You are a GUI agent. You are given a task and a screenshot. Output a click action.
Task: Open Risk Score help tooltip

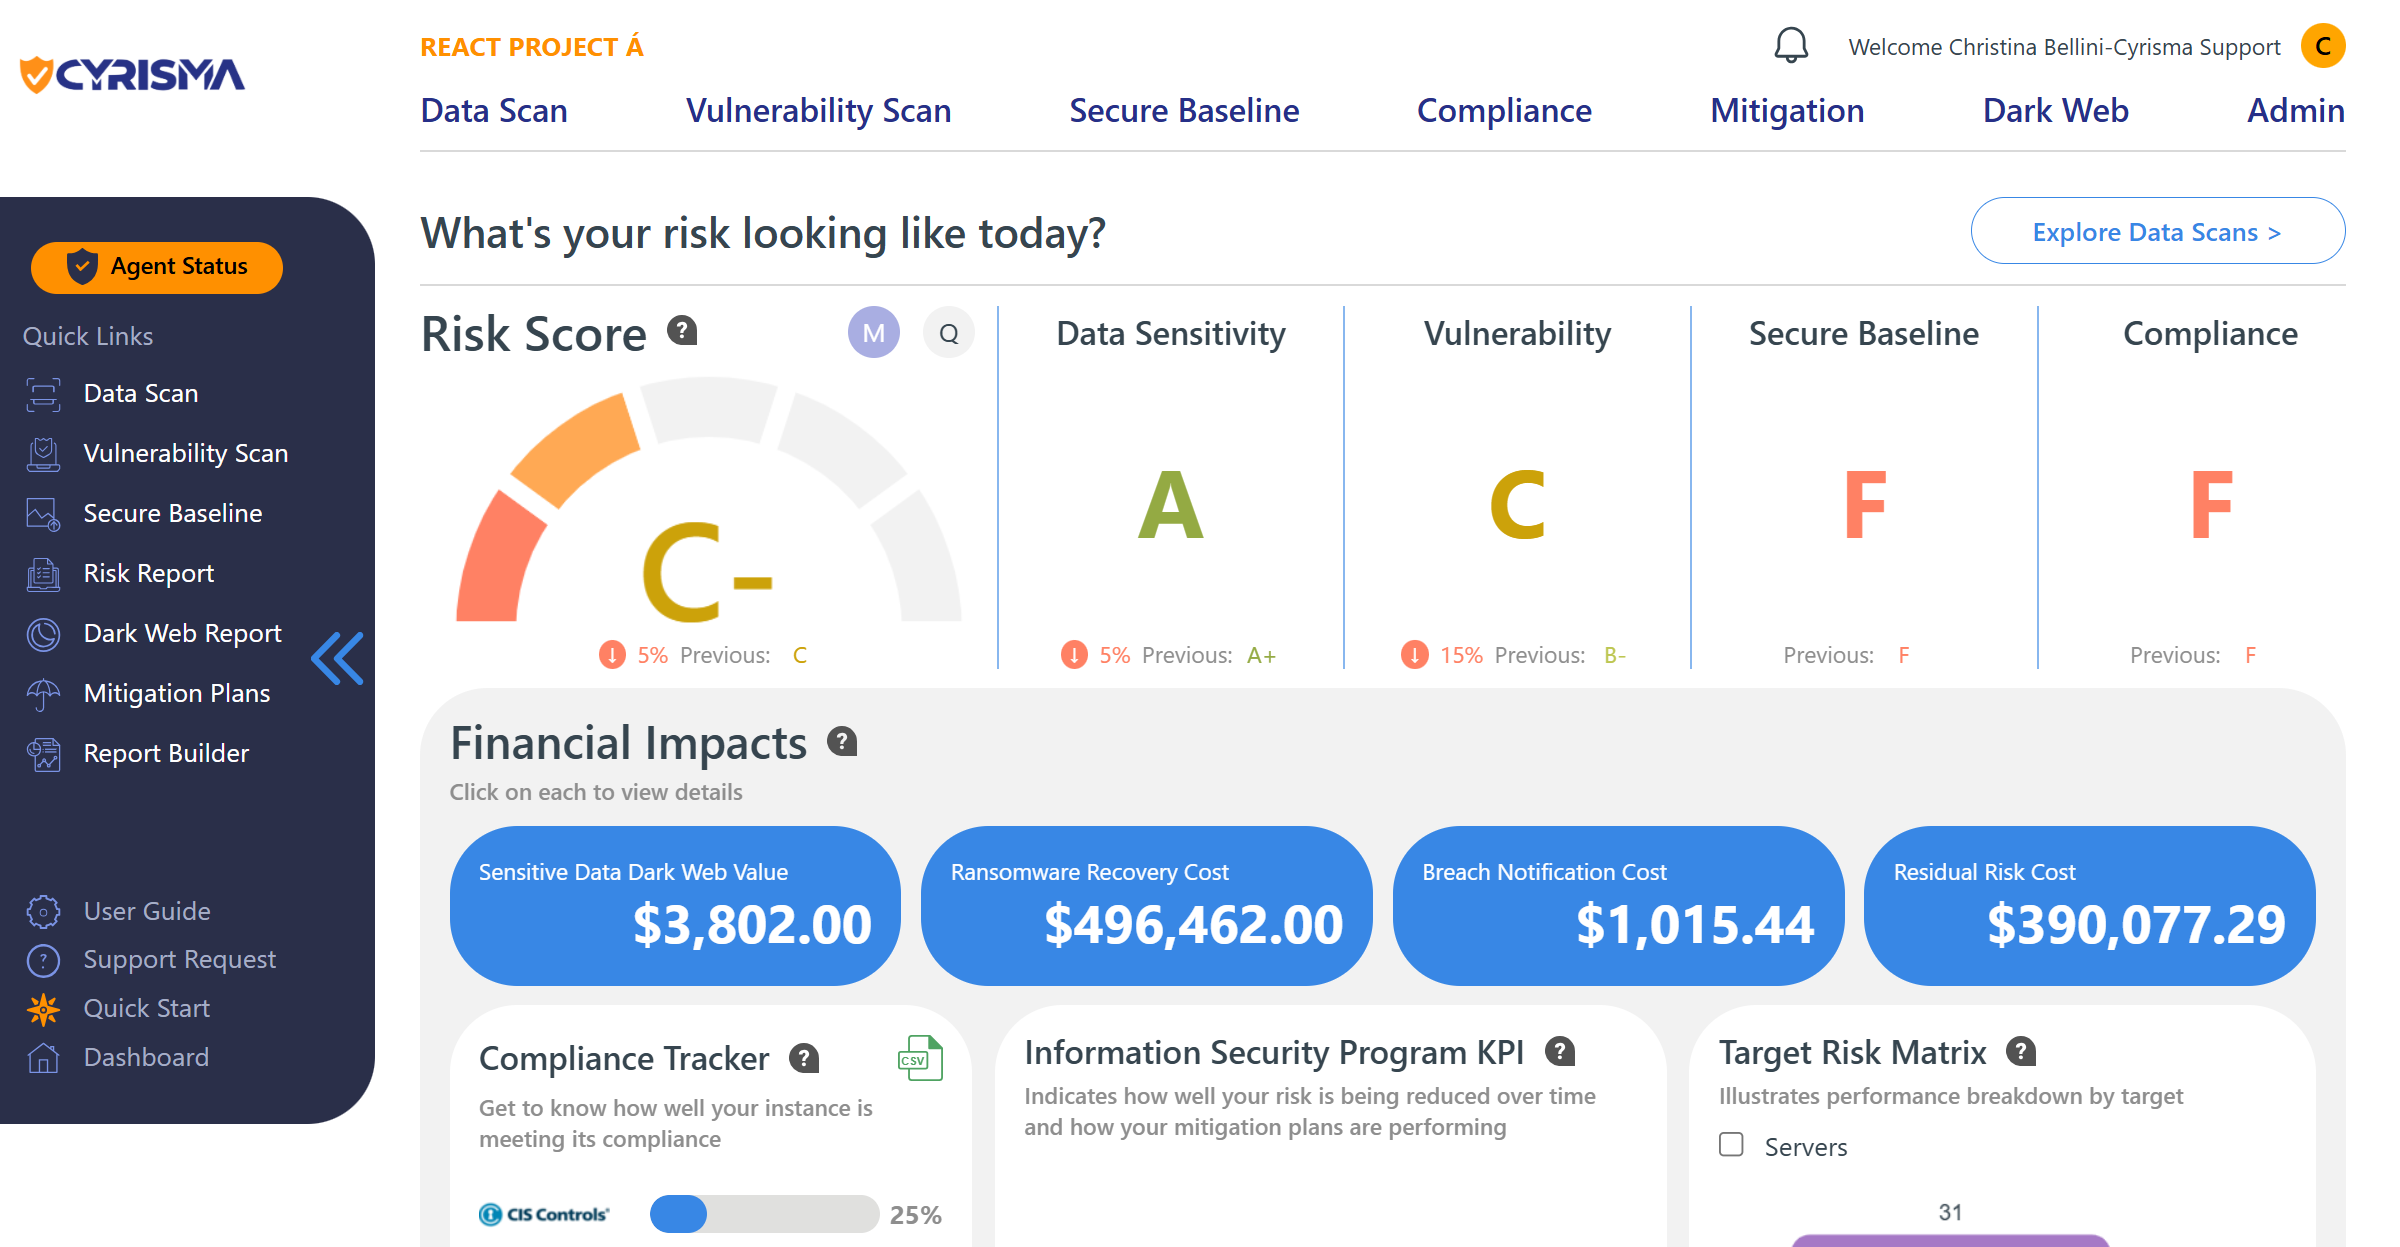(682, 331)
